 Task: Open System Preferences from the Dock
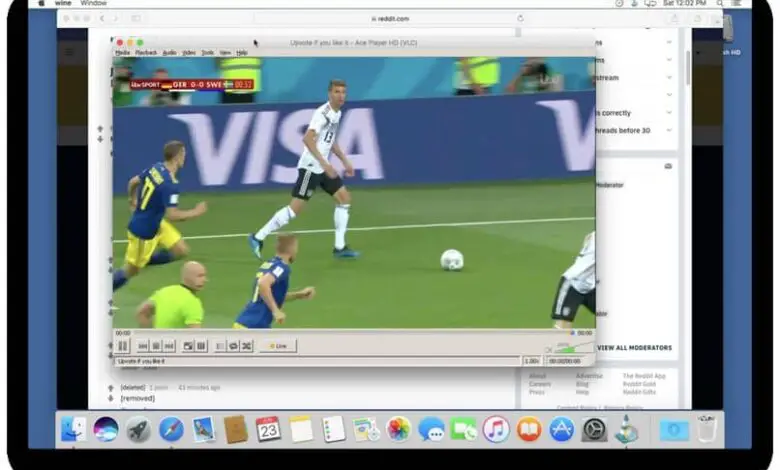[x=594, y=429]
